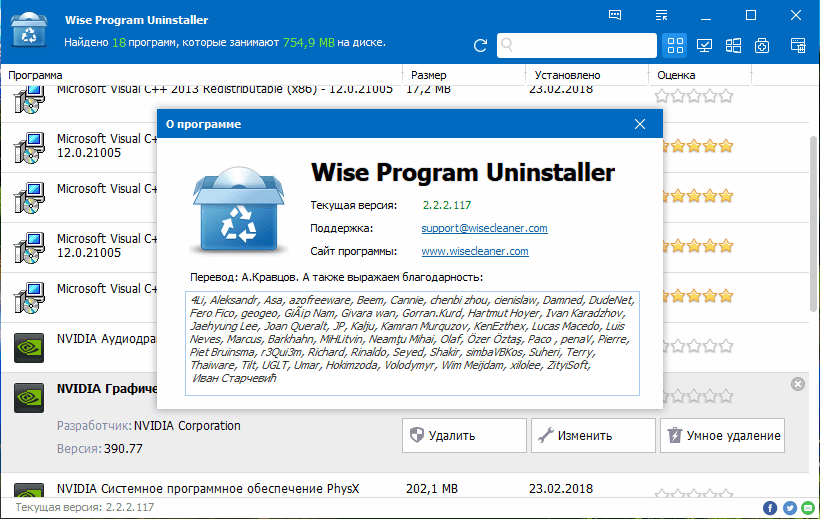Screen dimensions: 820x519
Task: Click the uninstall window trash icon in toolbar
Action: [798, 45]
